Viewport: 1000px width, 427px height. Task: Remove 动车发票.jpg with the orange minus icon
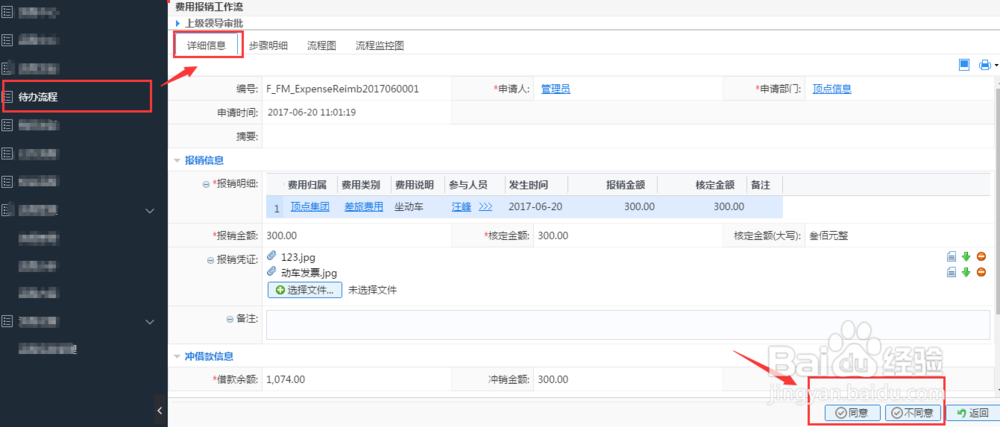(x=982, y=272)
